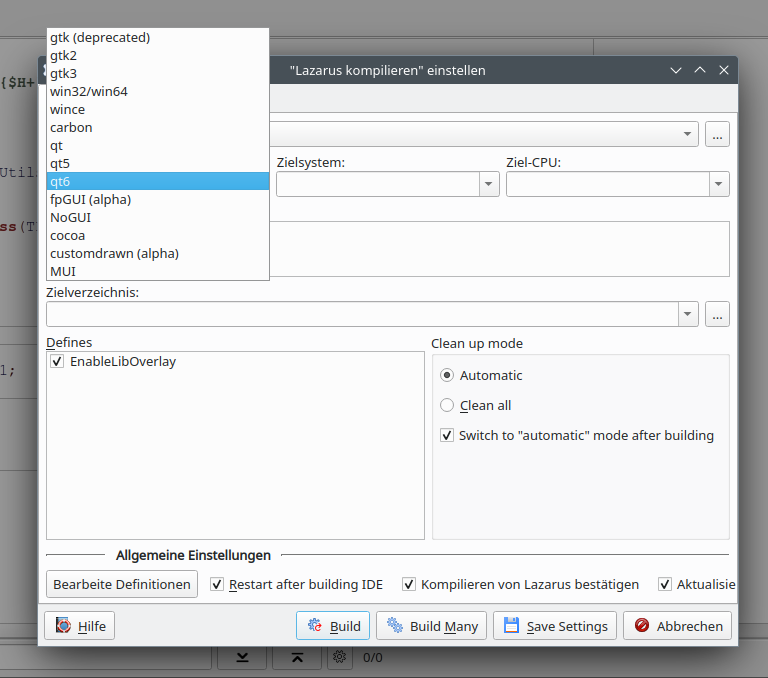Start compiling with the Build button
Screen dimensions: 768x678
point(334,626)
